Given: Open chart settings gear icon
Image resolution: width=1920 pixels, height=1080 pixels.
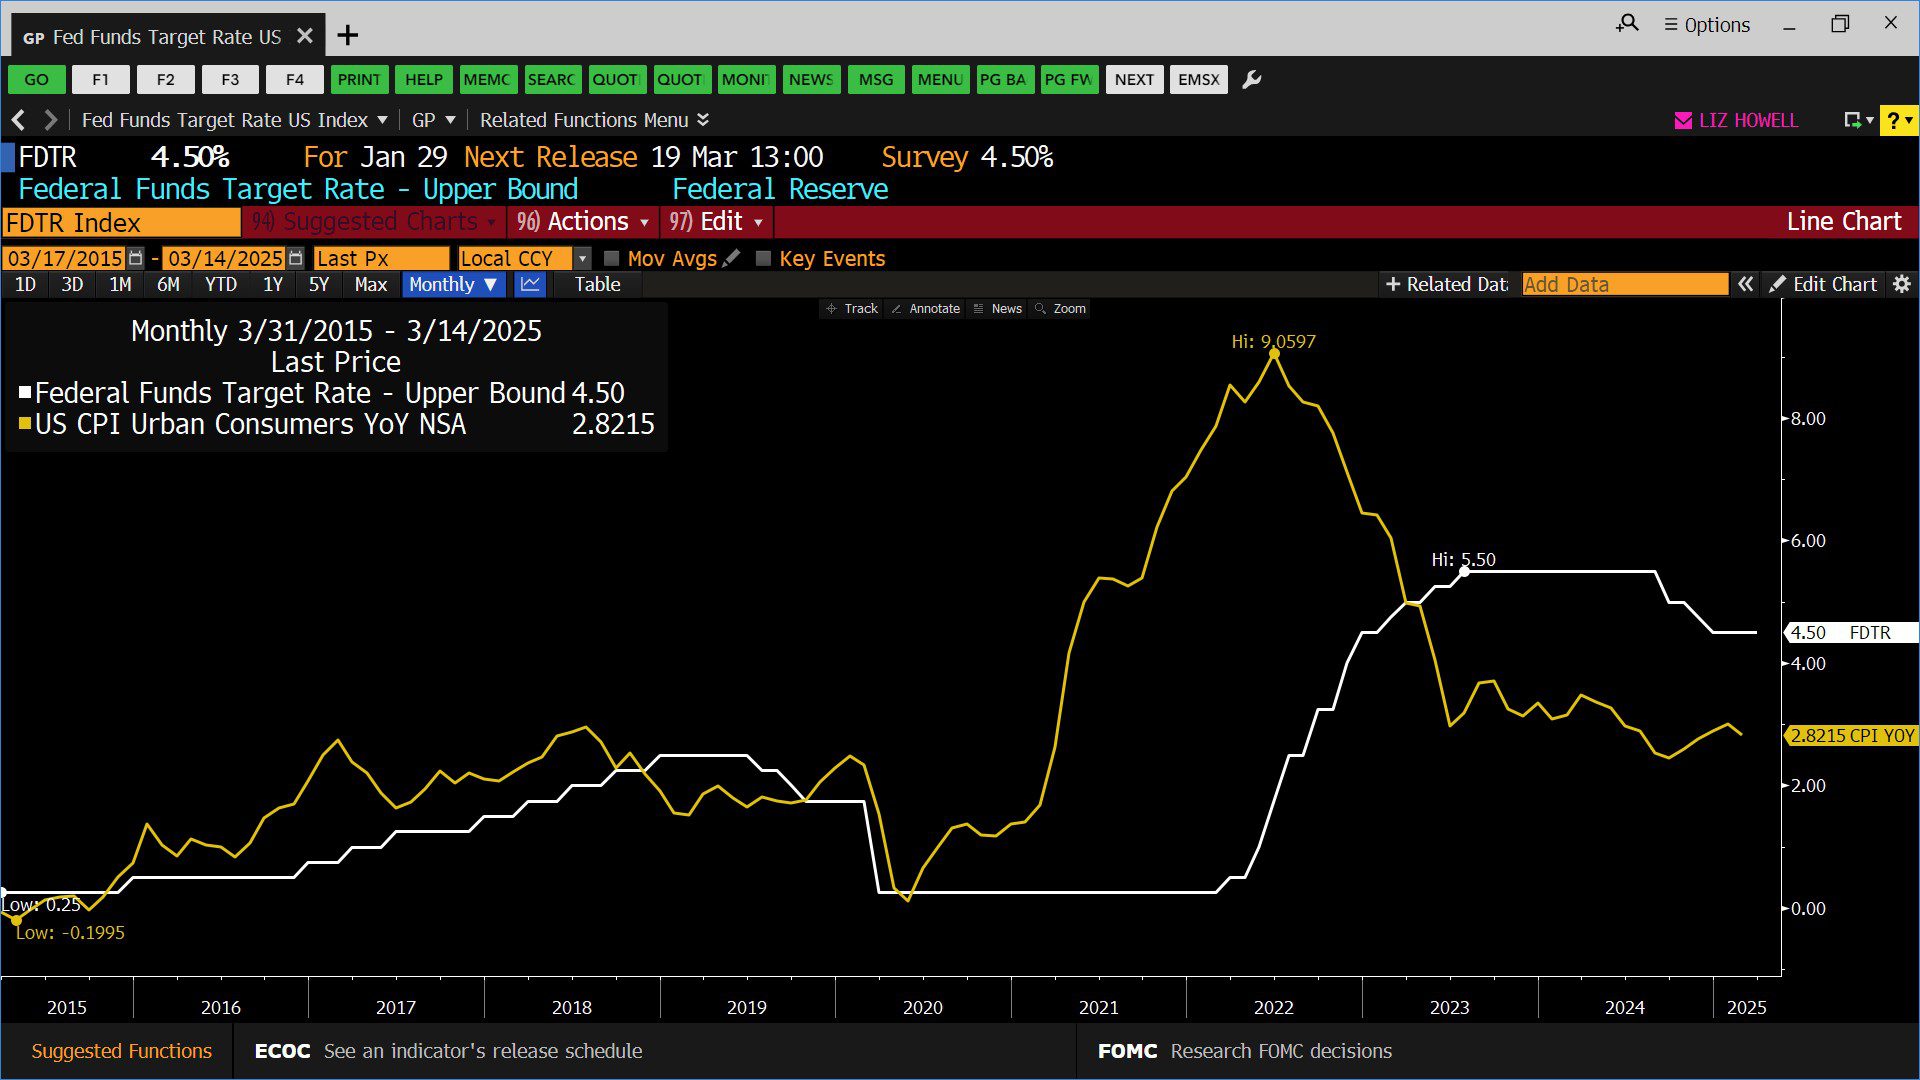Looking at the screenshot, I should coord(1902,285).
